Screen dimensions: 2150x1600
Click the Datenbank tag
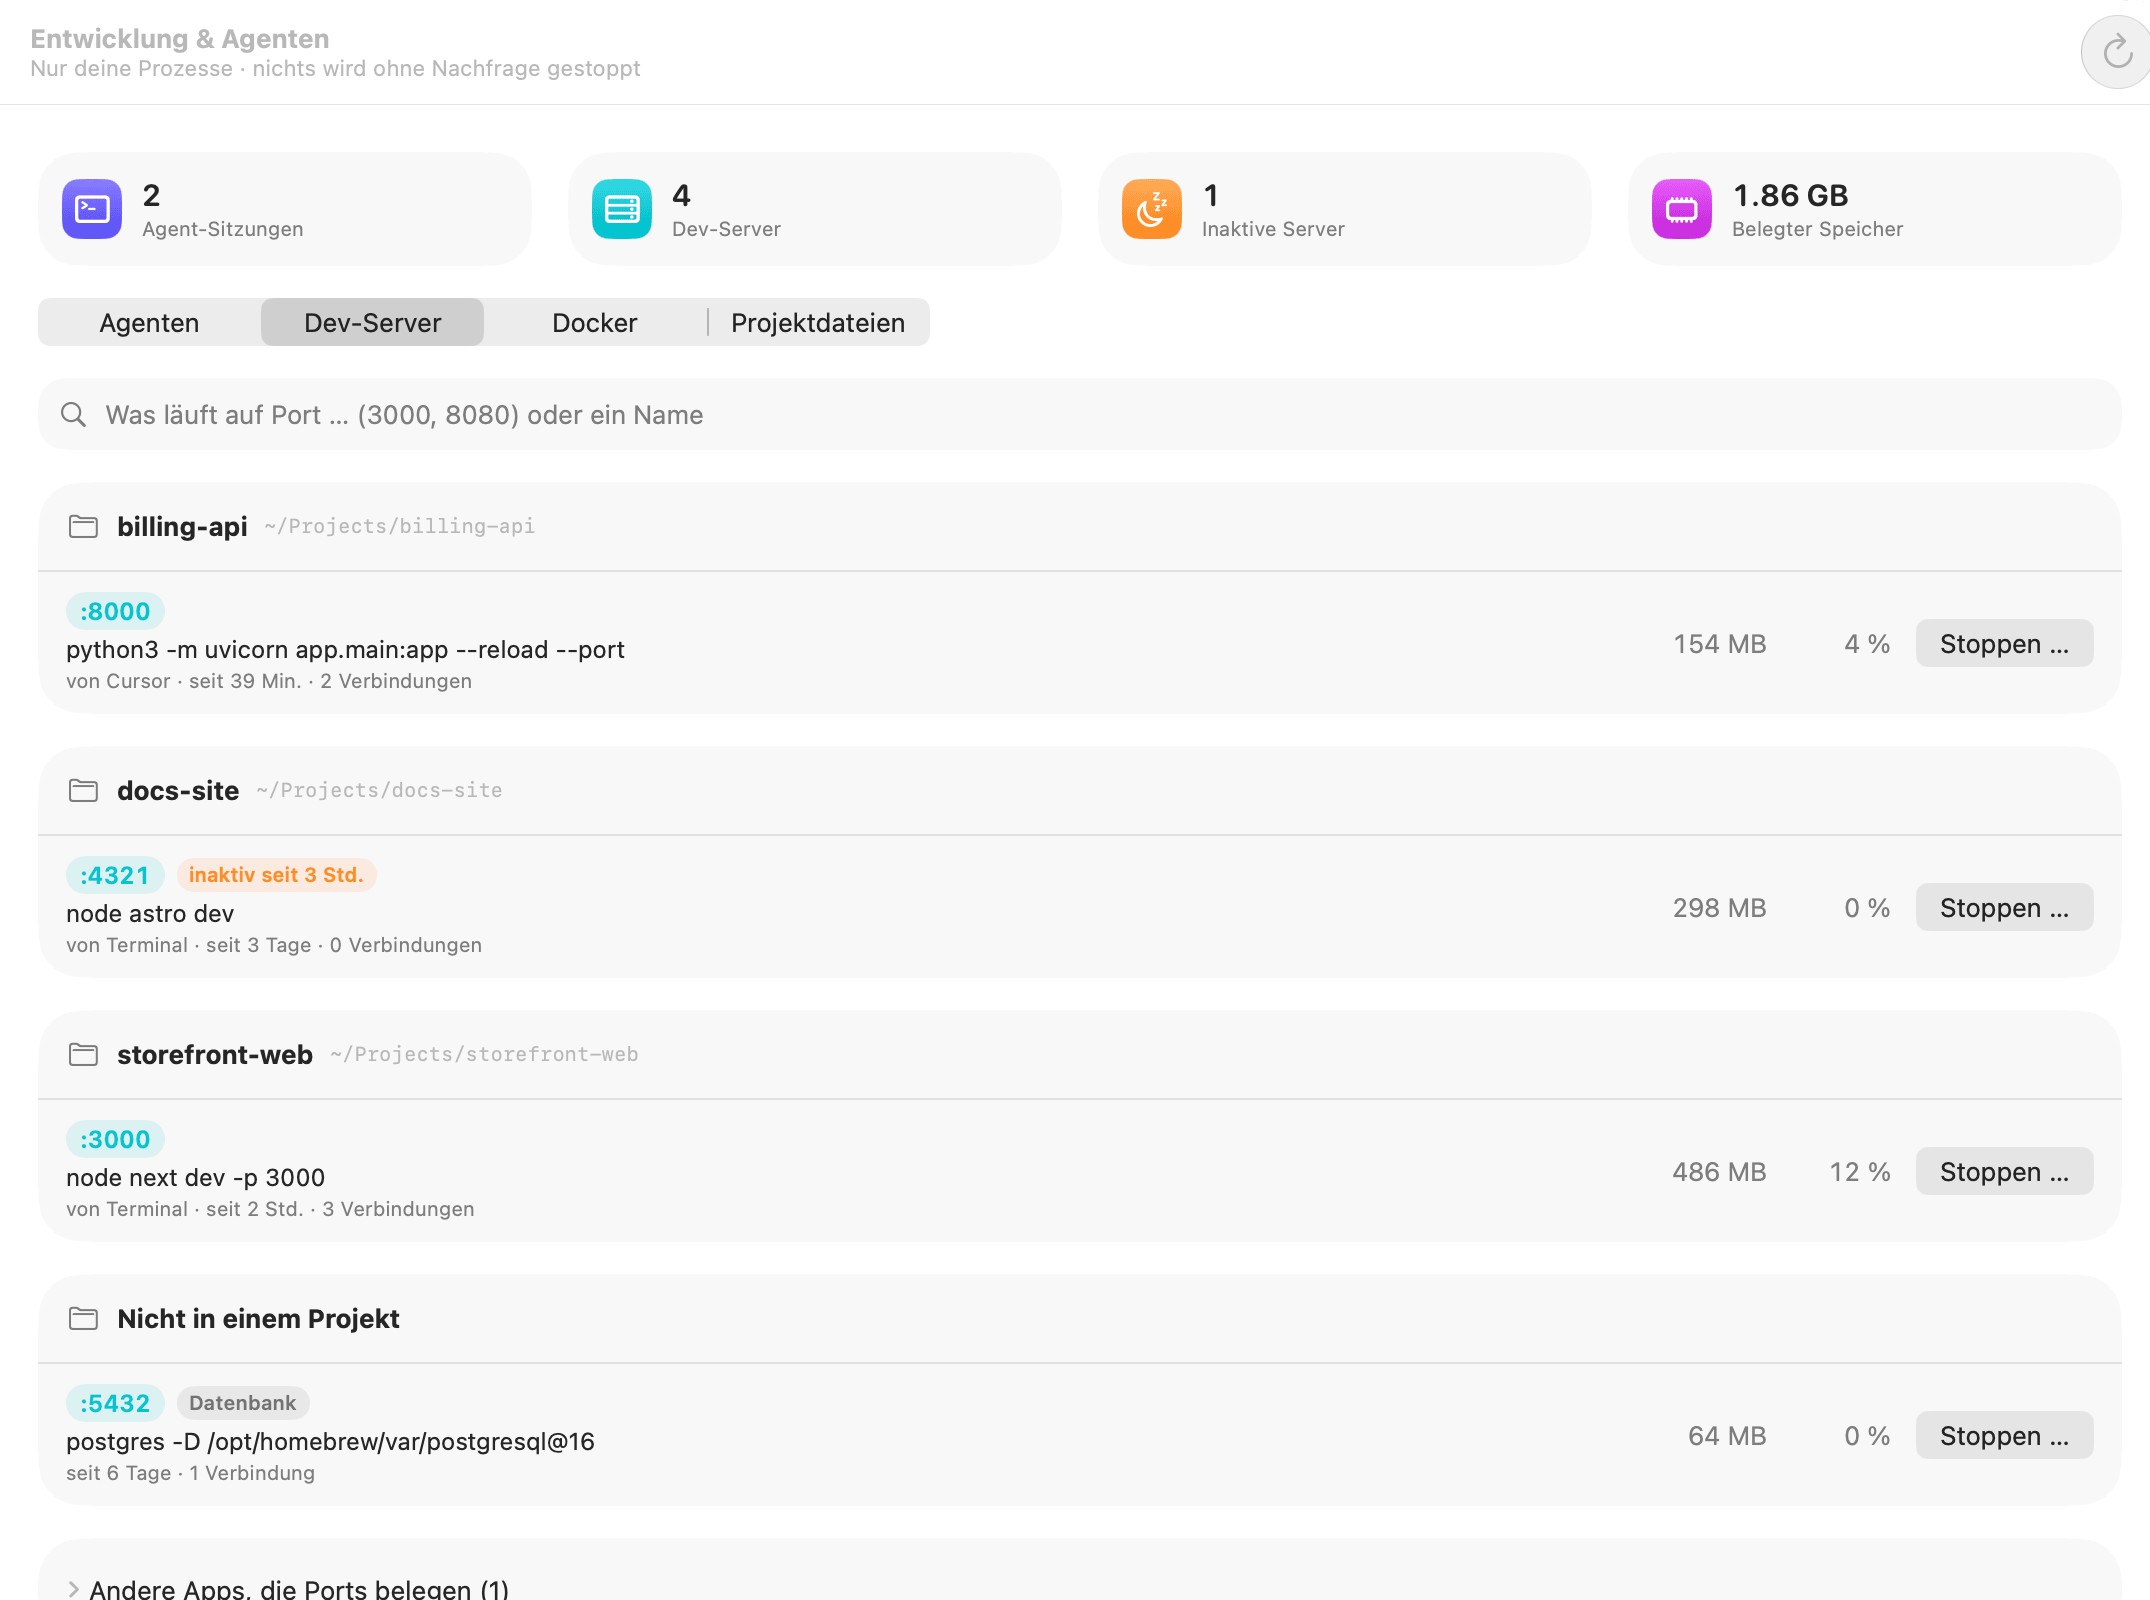pos(243,1403)
